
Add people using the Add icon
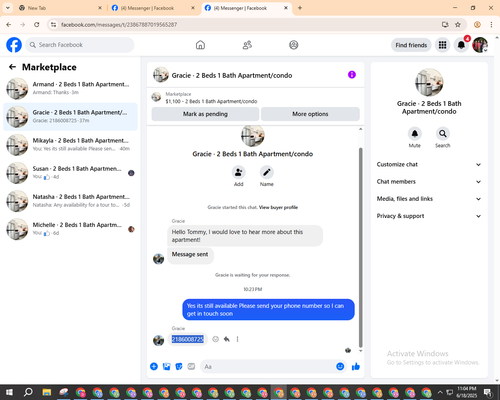tap(239, 172)
